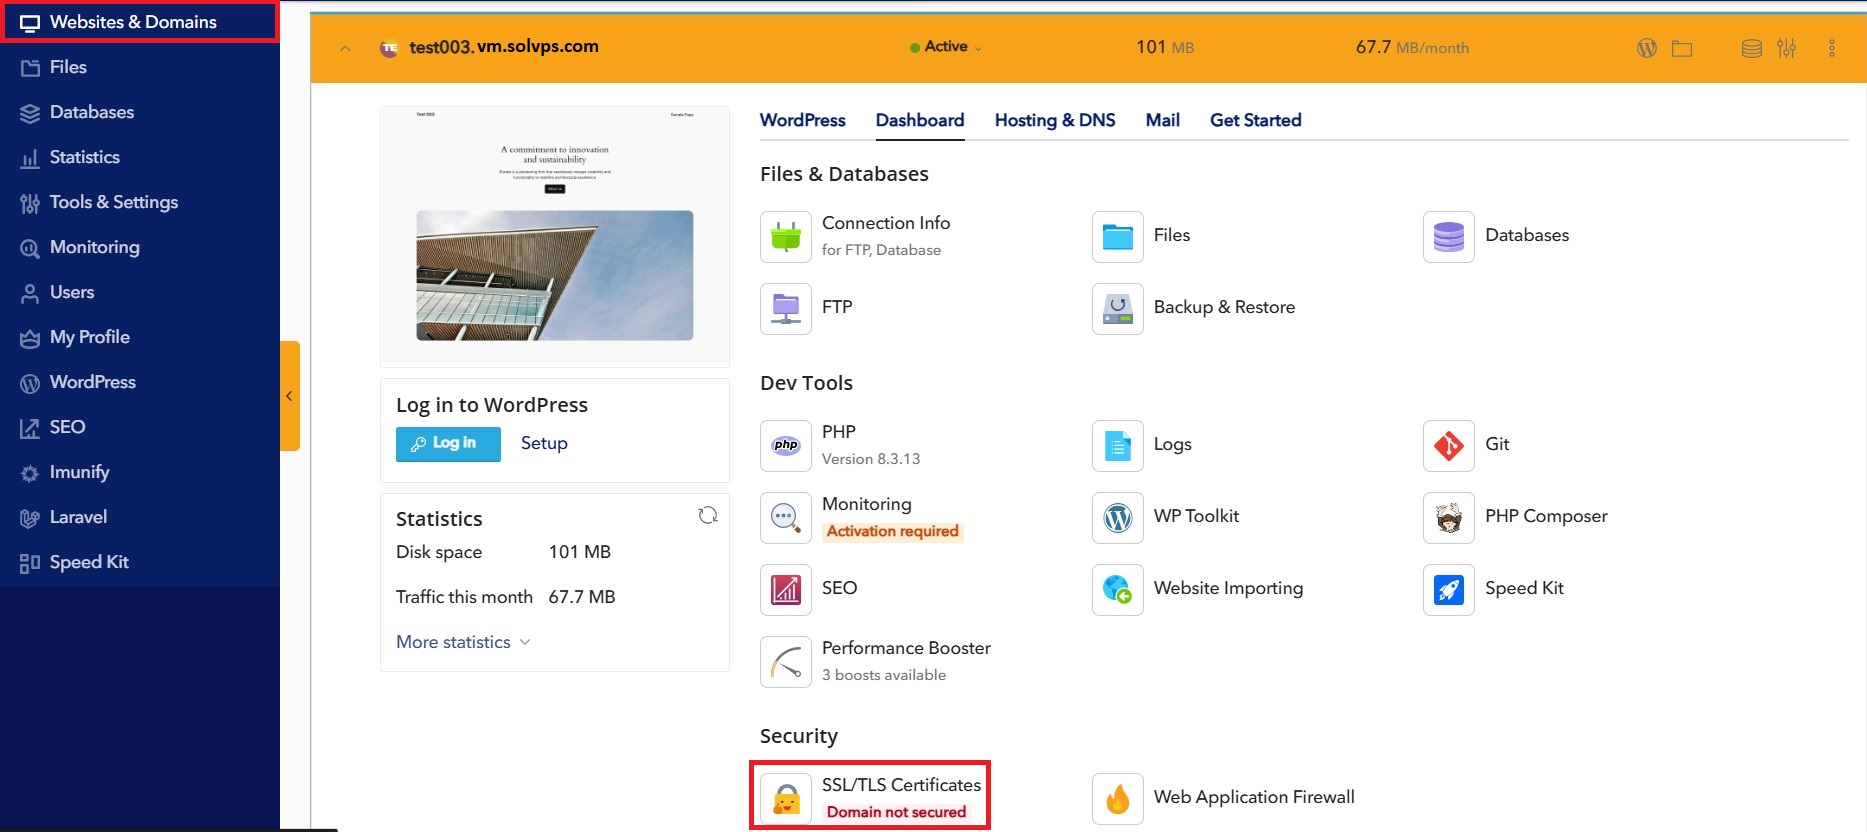Open the FTP icon

[786, 308]
